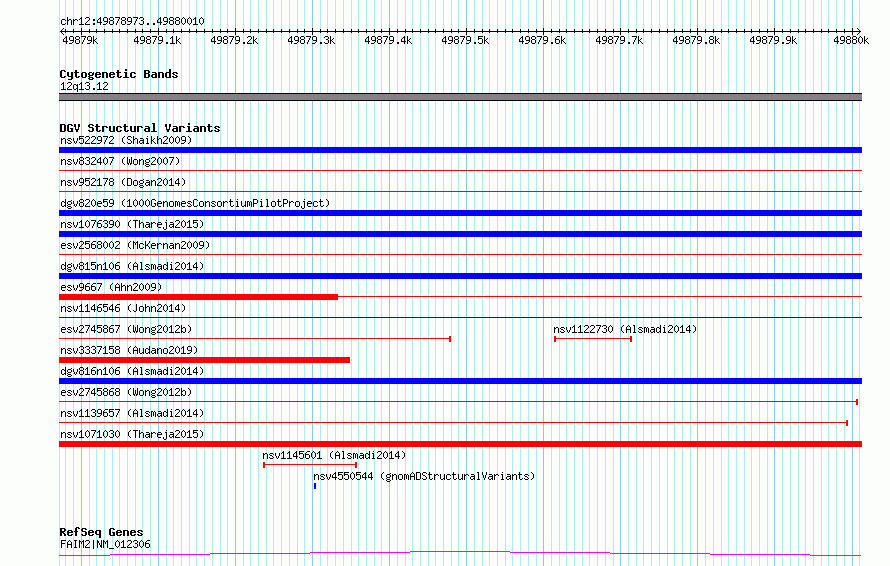
Task: Click the 49879.3k ruler label
Action: 311,40
